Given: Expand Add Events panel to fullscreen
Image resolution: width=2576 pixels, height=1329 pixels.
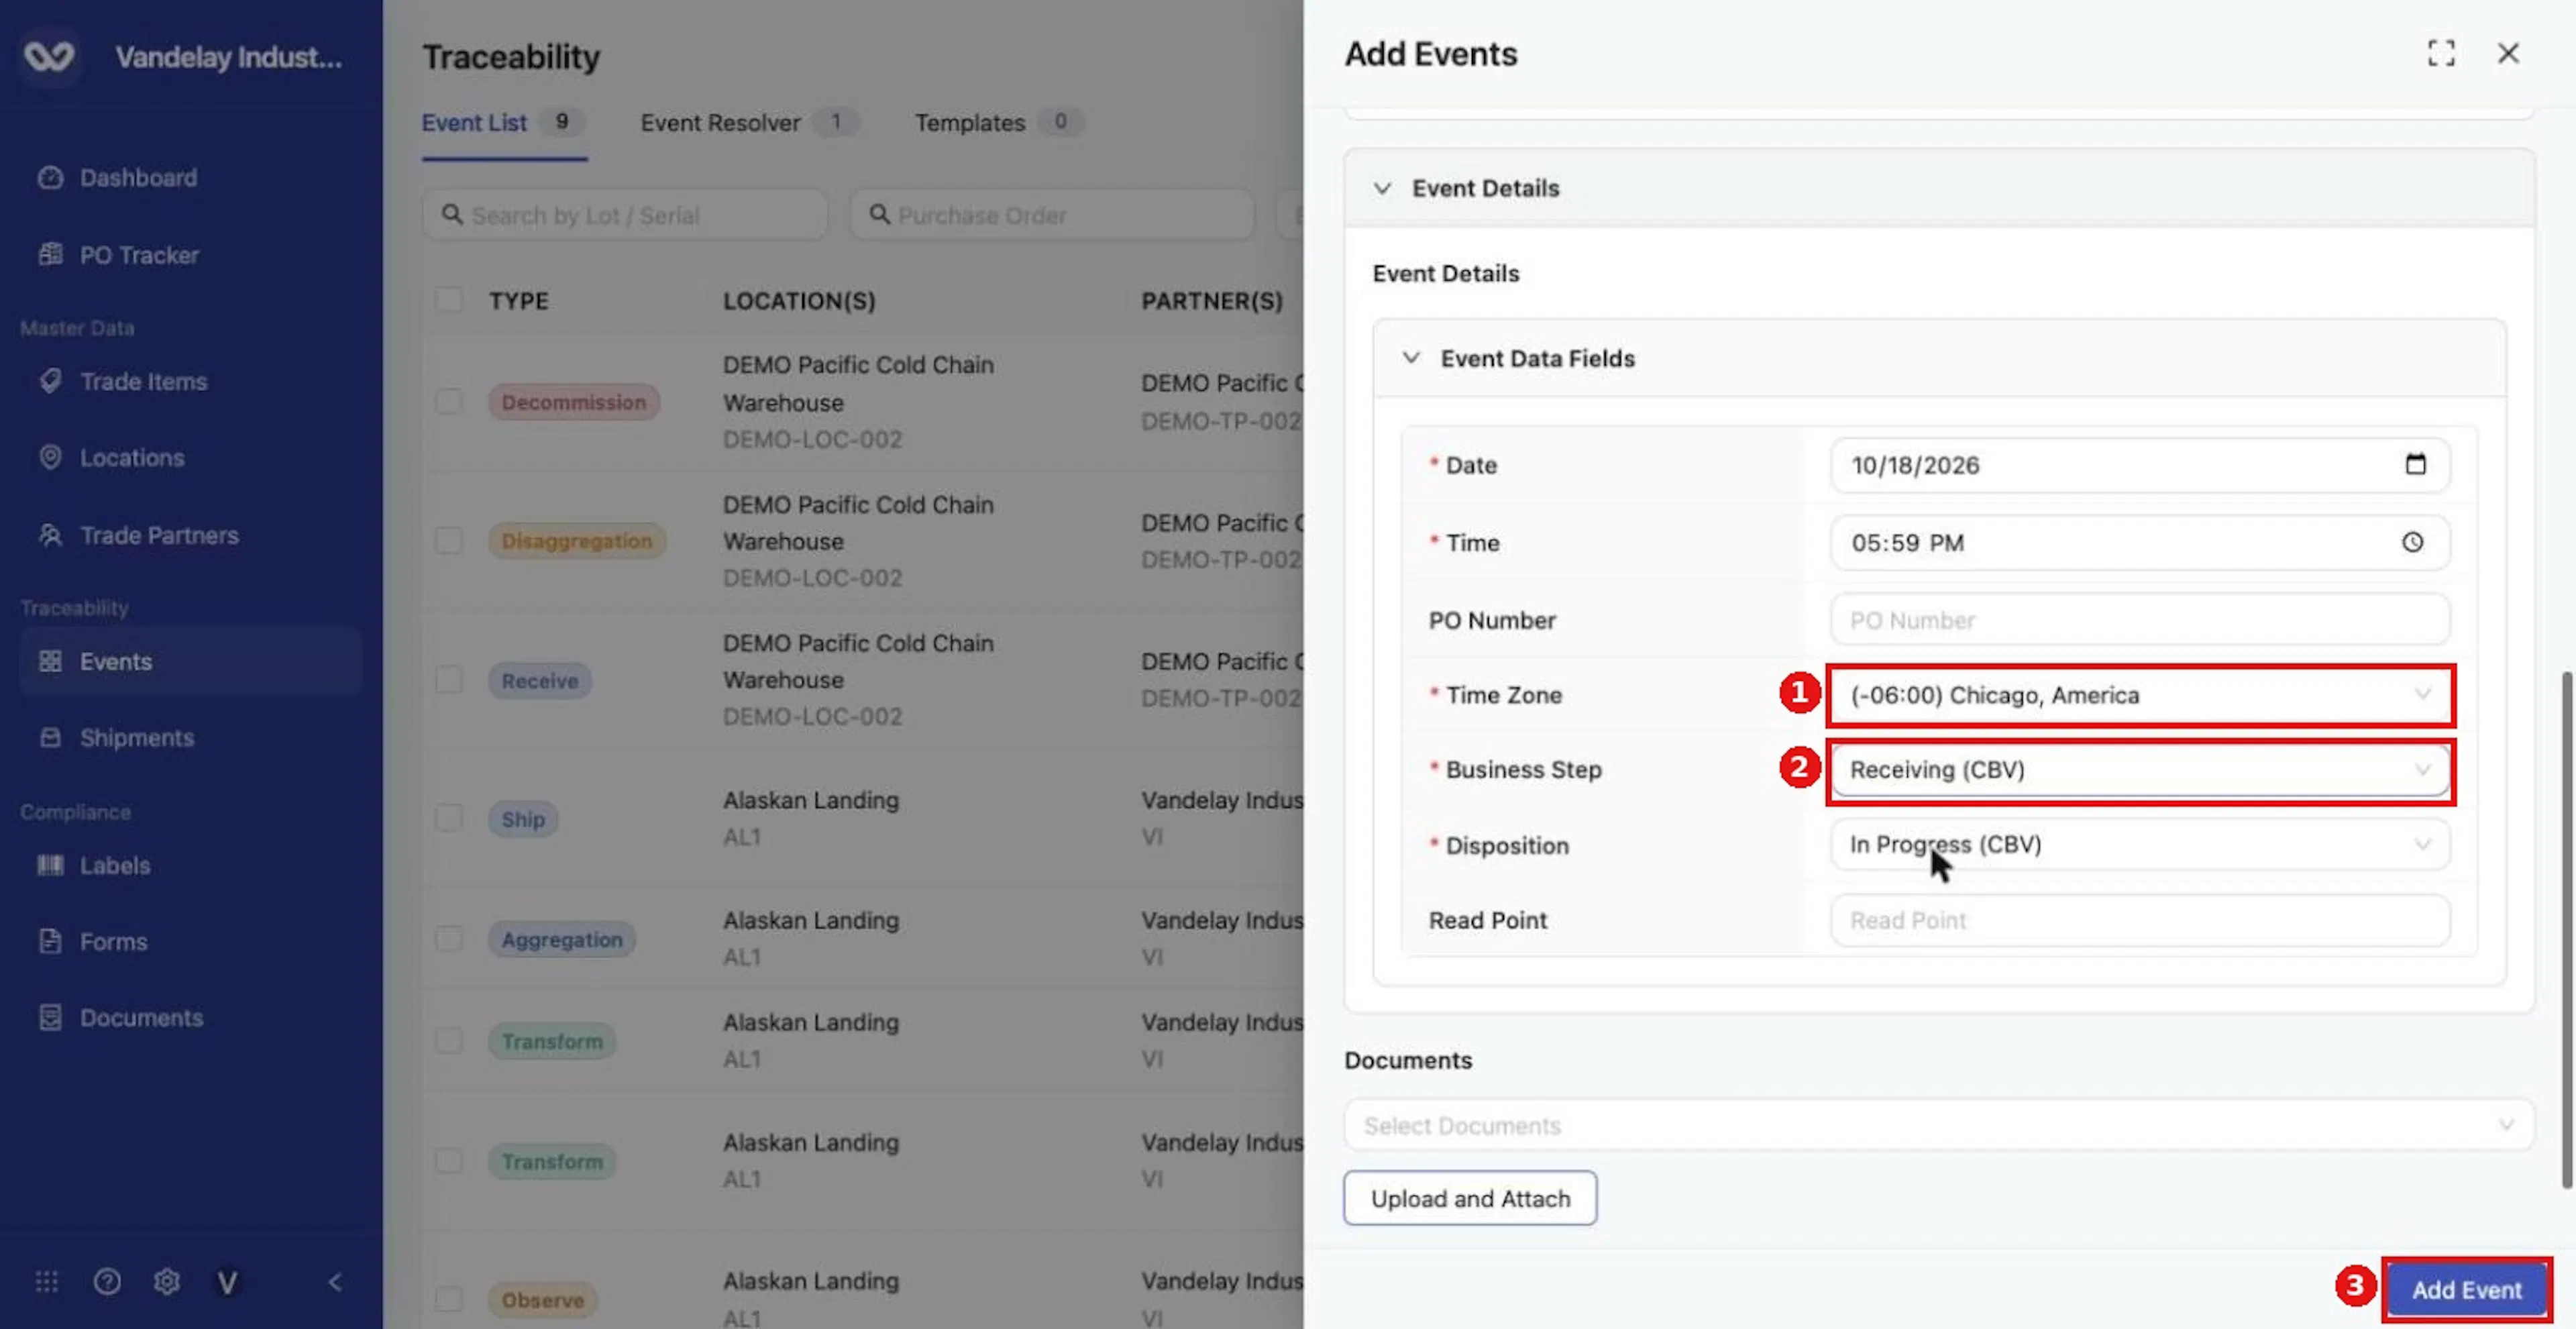Looking at the screenshot, I should tap(2441, 53).
